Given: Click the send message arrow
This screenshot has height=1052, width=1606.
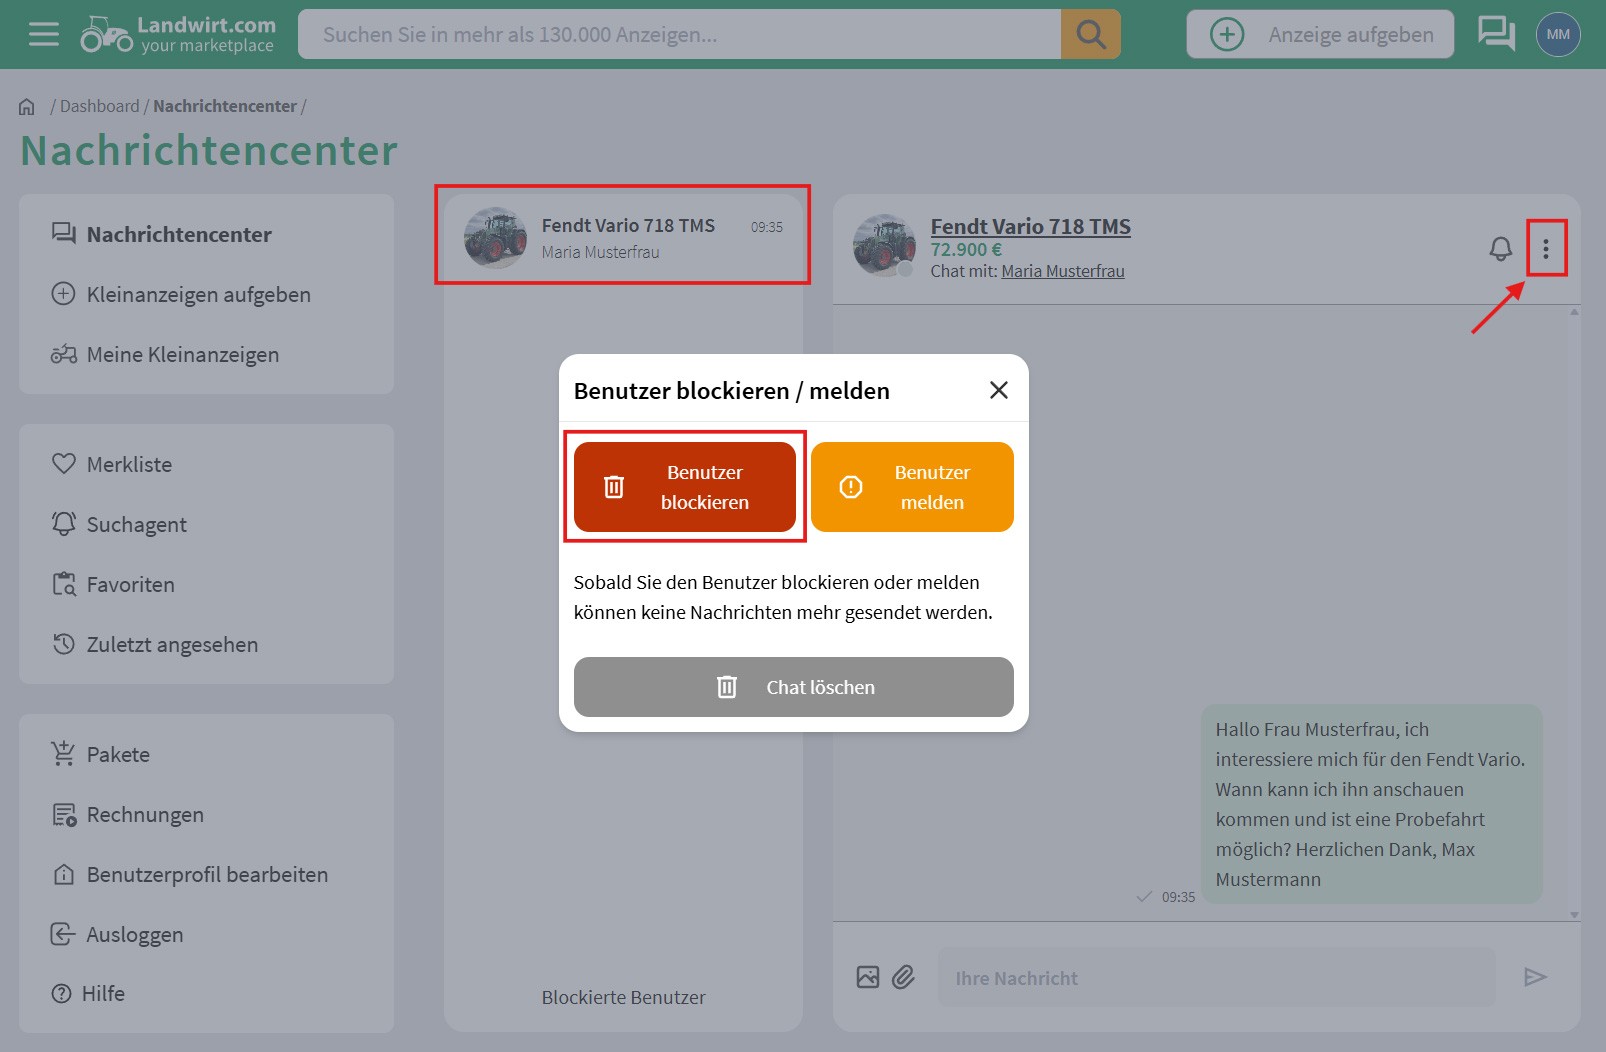Looking at the screenshot, I should click(x=1535, y=977).
